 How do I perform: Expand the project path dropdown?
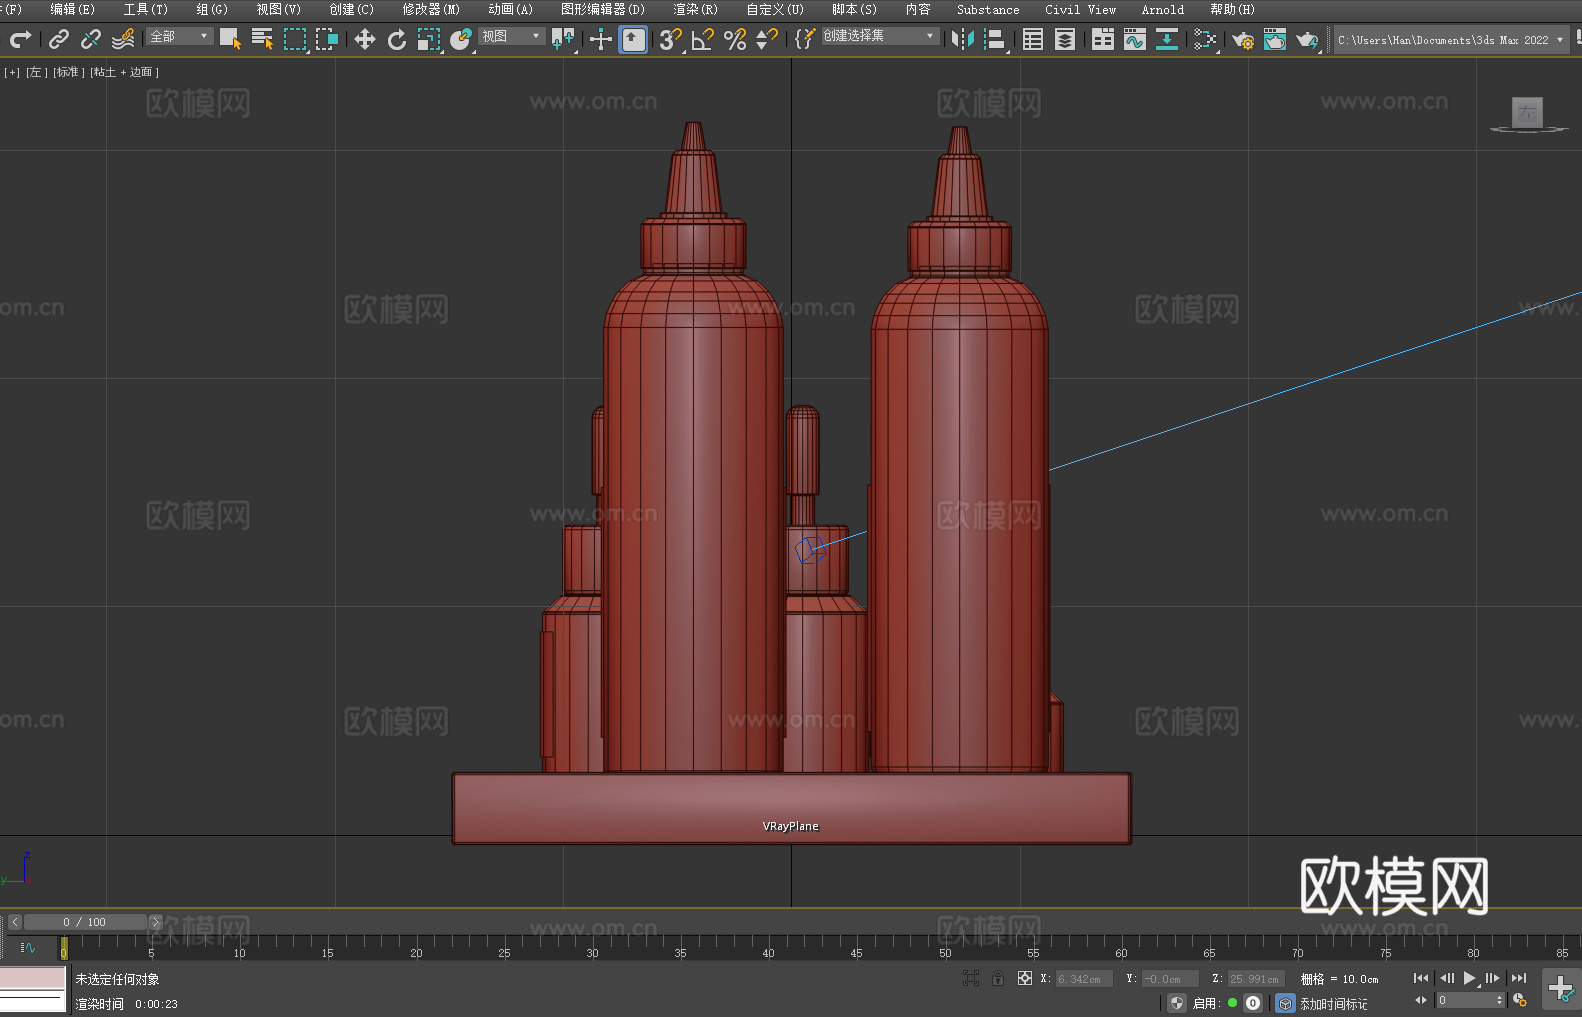coord(1559,40)
